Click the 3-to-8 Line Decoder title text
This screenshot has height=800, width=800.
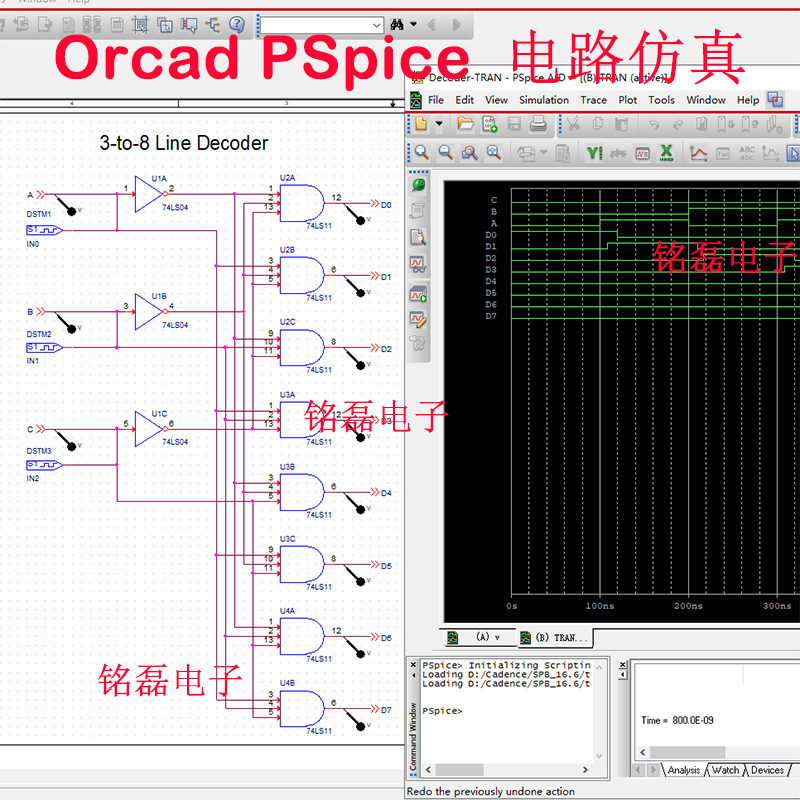pyautogui.click(x=184, y=143)
